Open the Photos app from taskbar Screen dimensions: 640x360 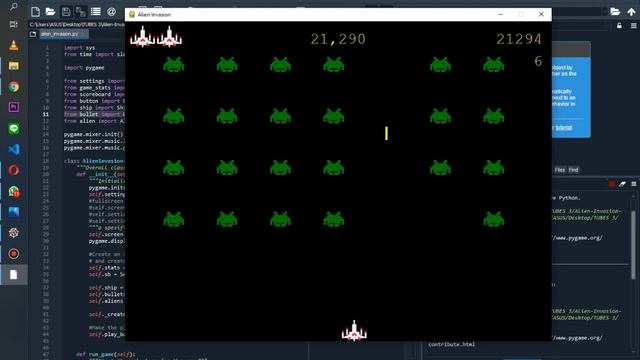13,212
